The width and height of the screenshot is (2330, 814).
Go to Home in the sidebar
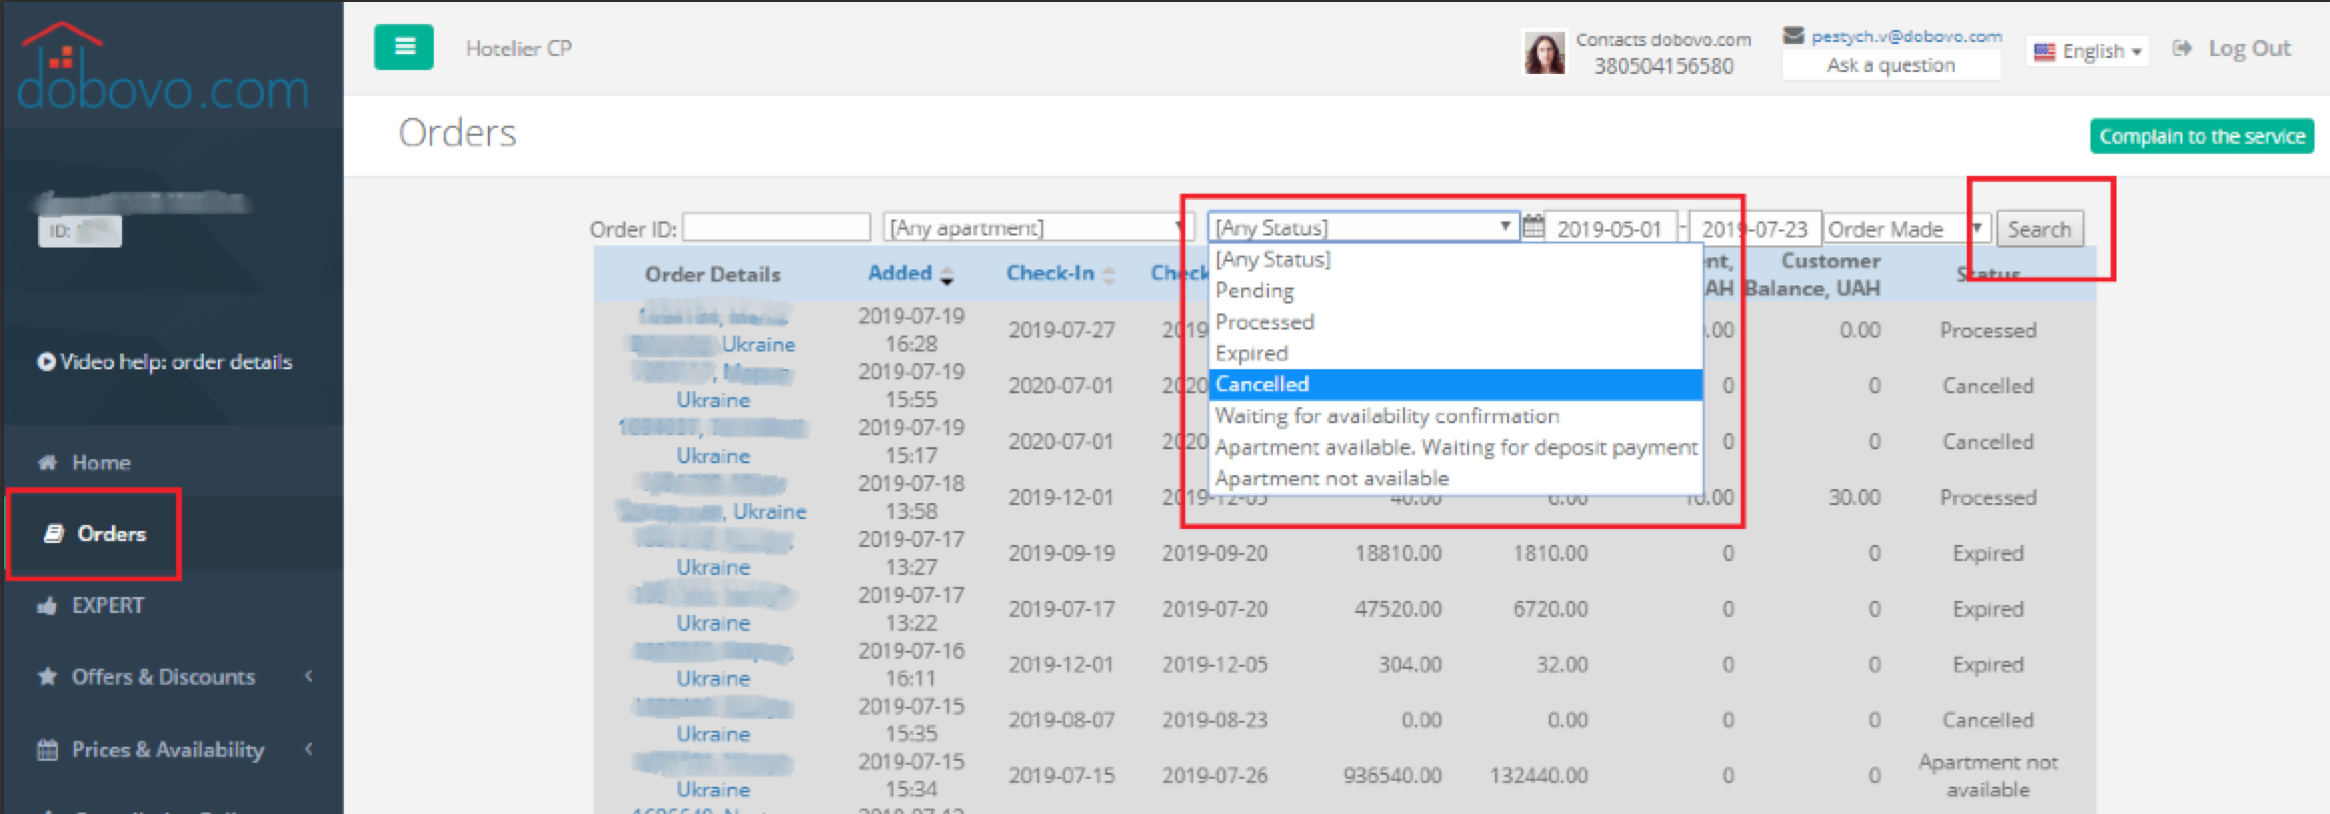101,462
